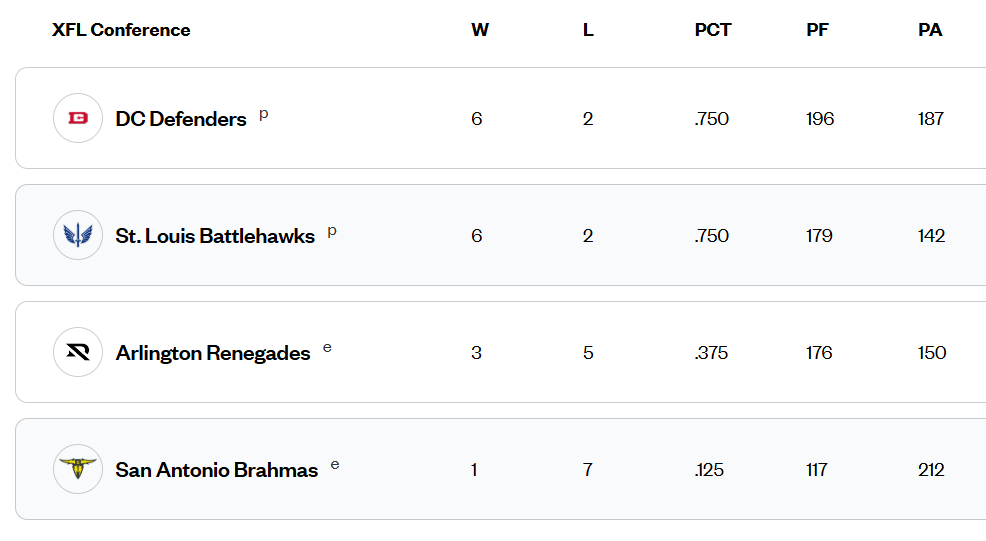Screen dimensions: 986x541
Task: Click the PCT column header
Action: (x=713, y=30)
